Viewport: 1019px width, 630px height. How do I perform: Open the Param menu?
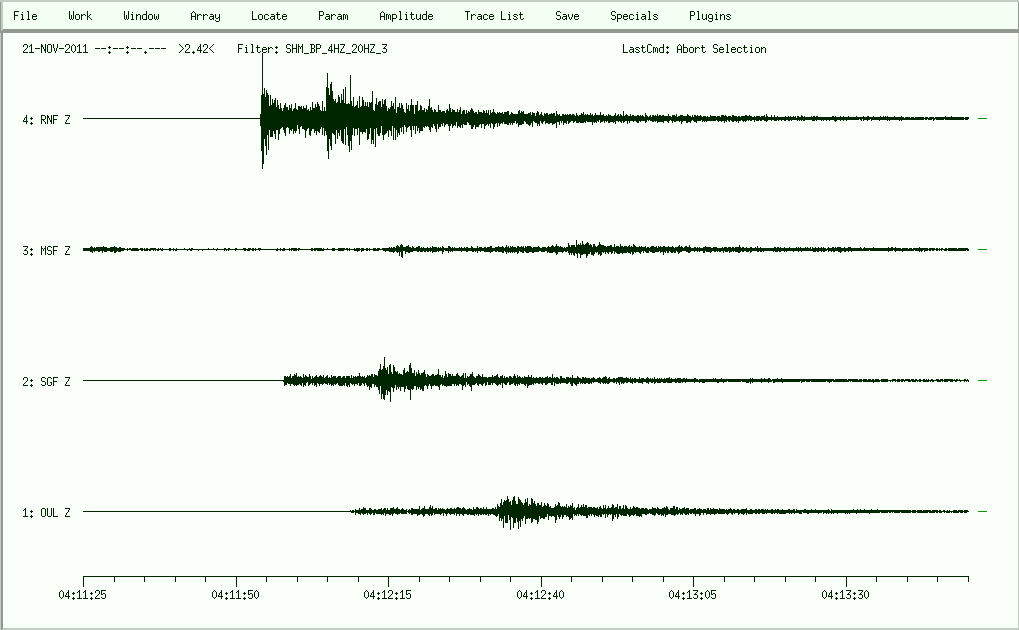coord(333,16)
